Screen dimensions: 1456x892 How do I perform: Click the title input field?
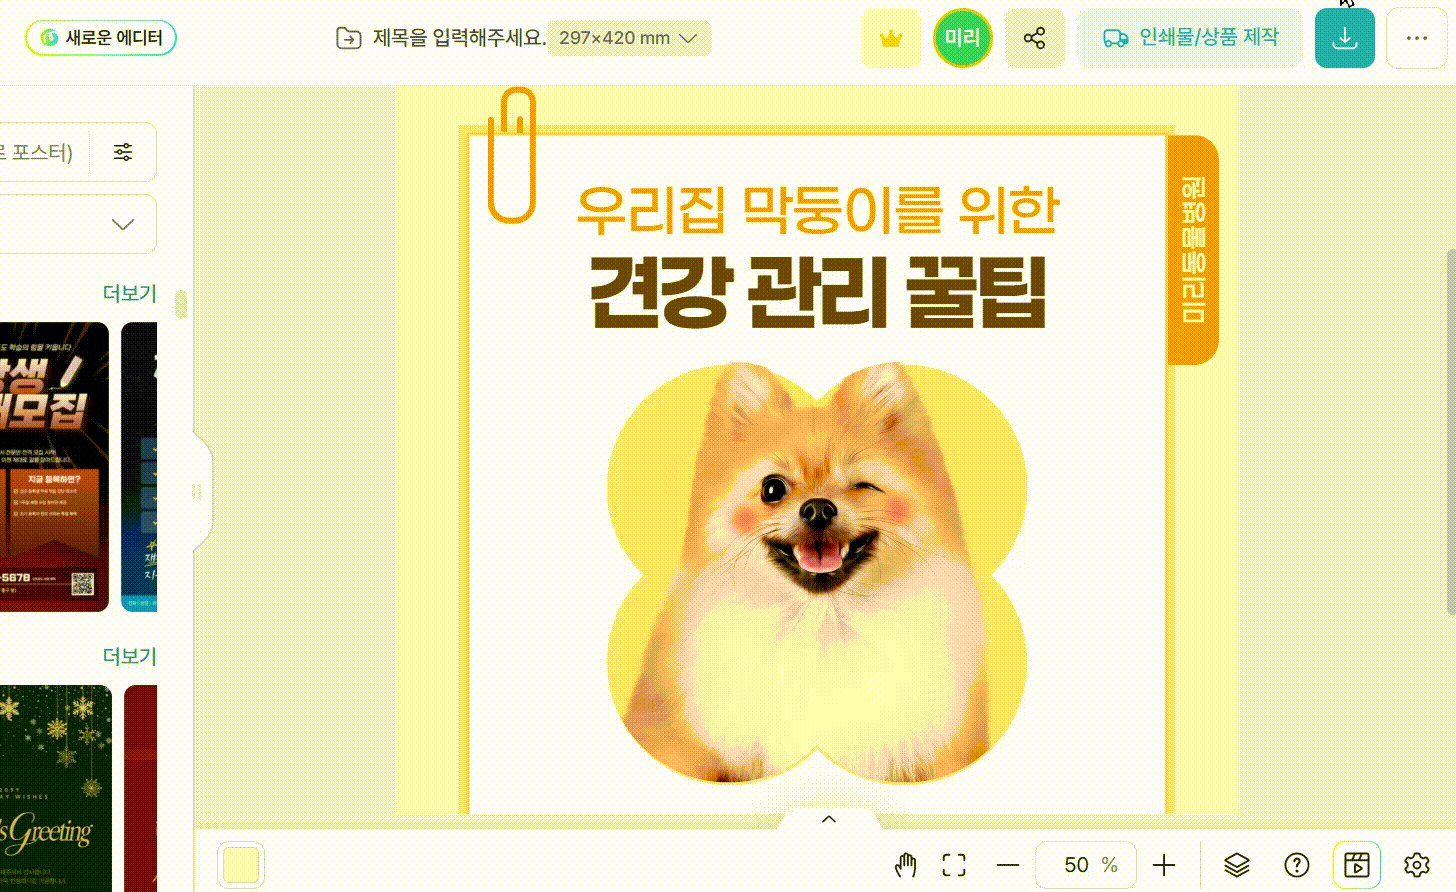click(458, 39)
